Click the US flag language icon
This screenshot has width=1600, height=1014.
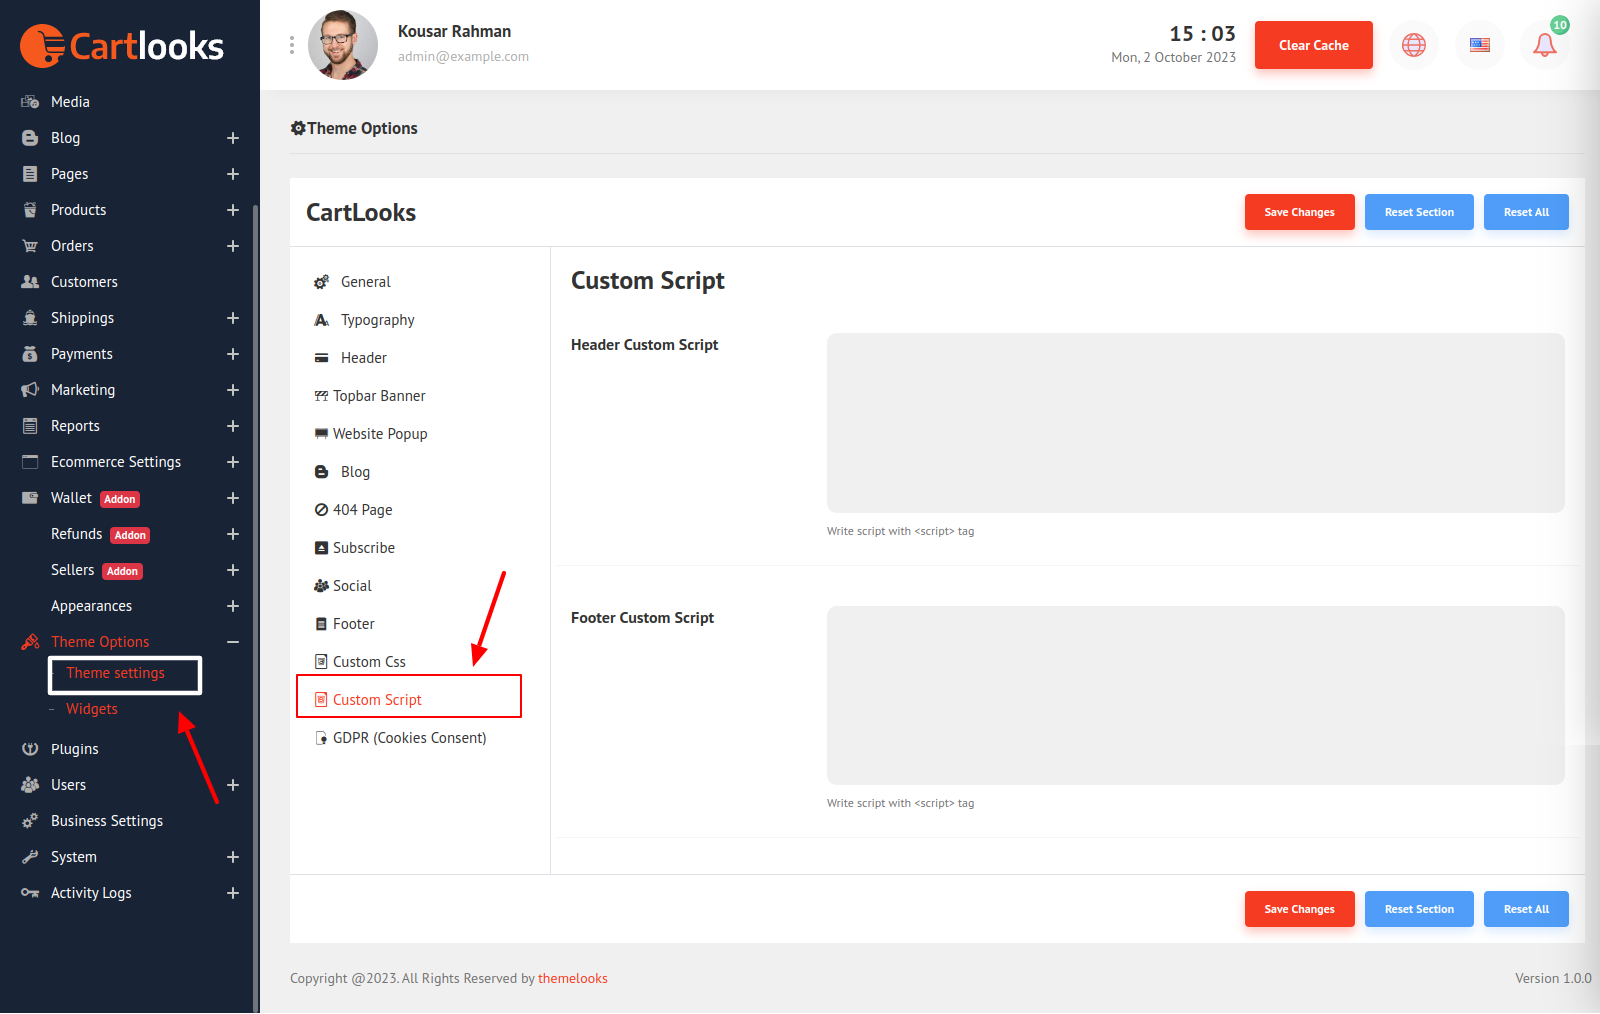1479,45
